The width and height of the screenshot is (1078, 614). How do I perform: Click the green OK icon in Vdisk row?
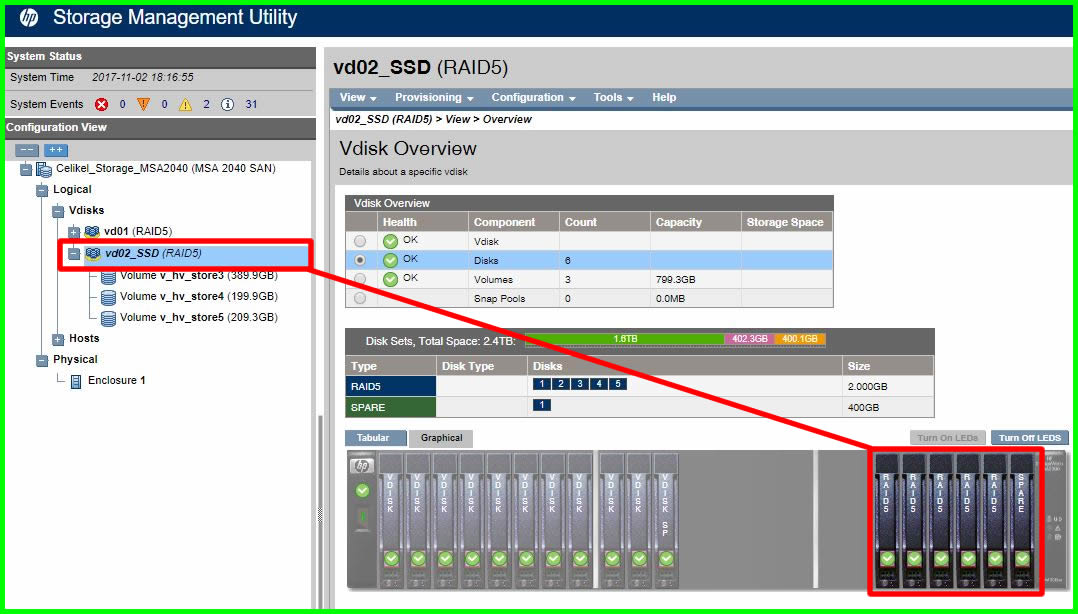[390, 241]
